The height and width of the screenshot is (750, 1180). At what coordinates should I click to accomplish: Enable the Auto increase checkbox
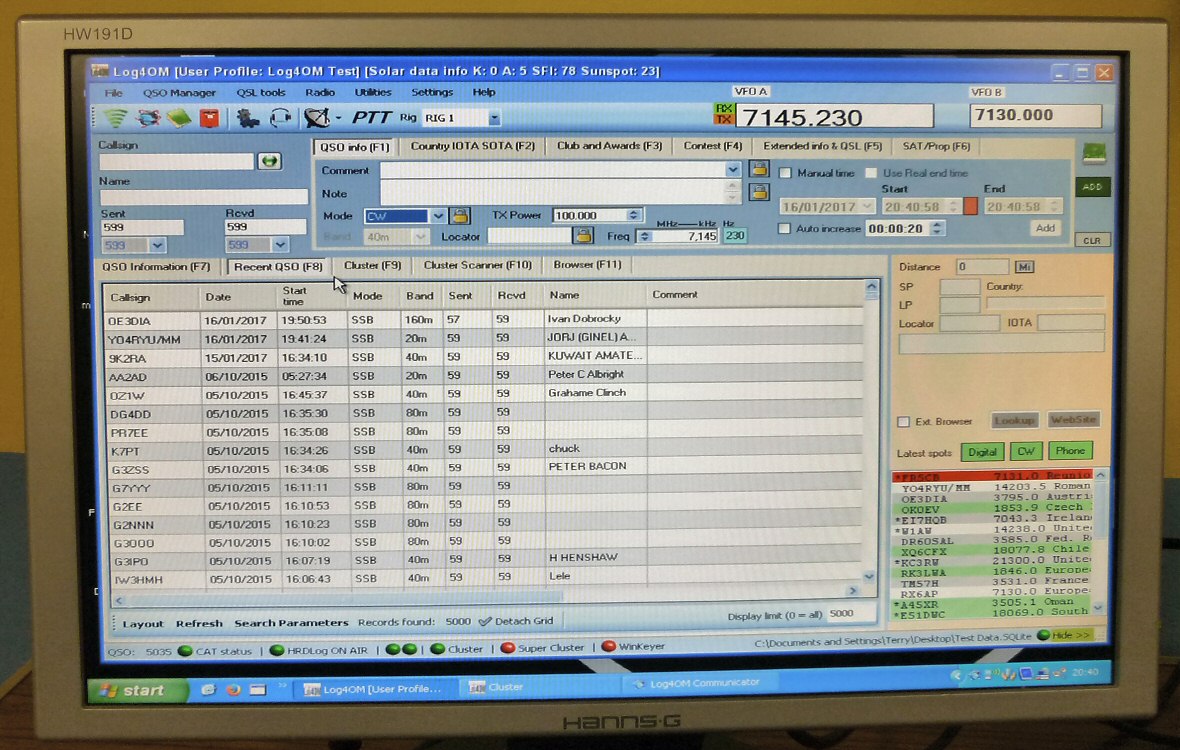[x=784, y=228]
